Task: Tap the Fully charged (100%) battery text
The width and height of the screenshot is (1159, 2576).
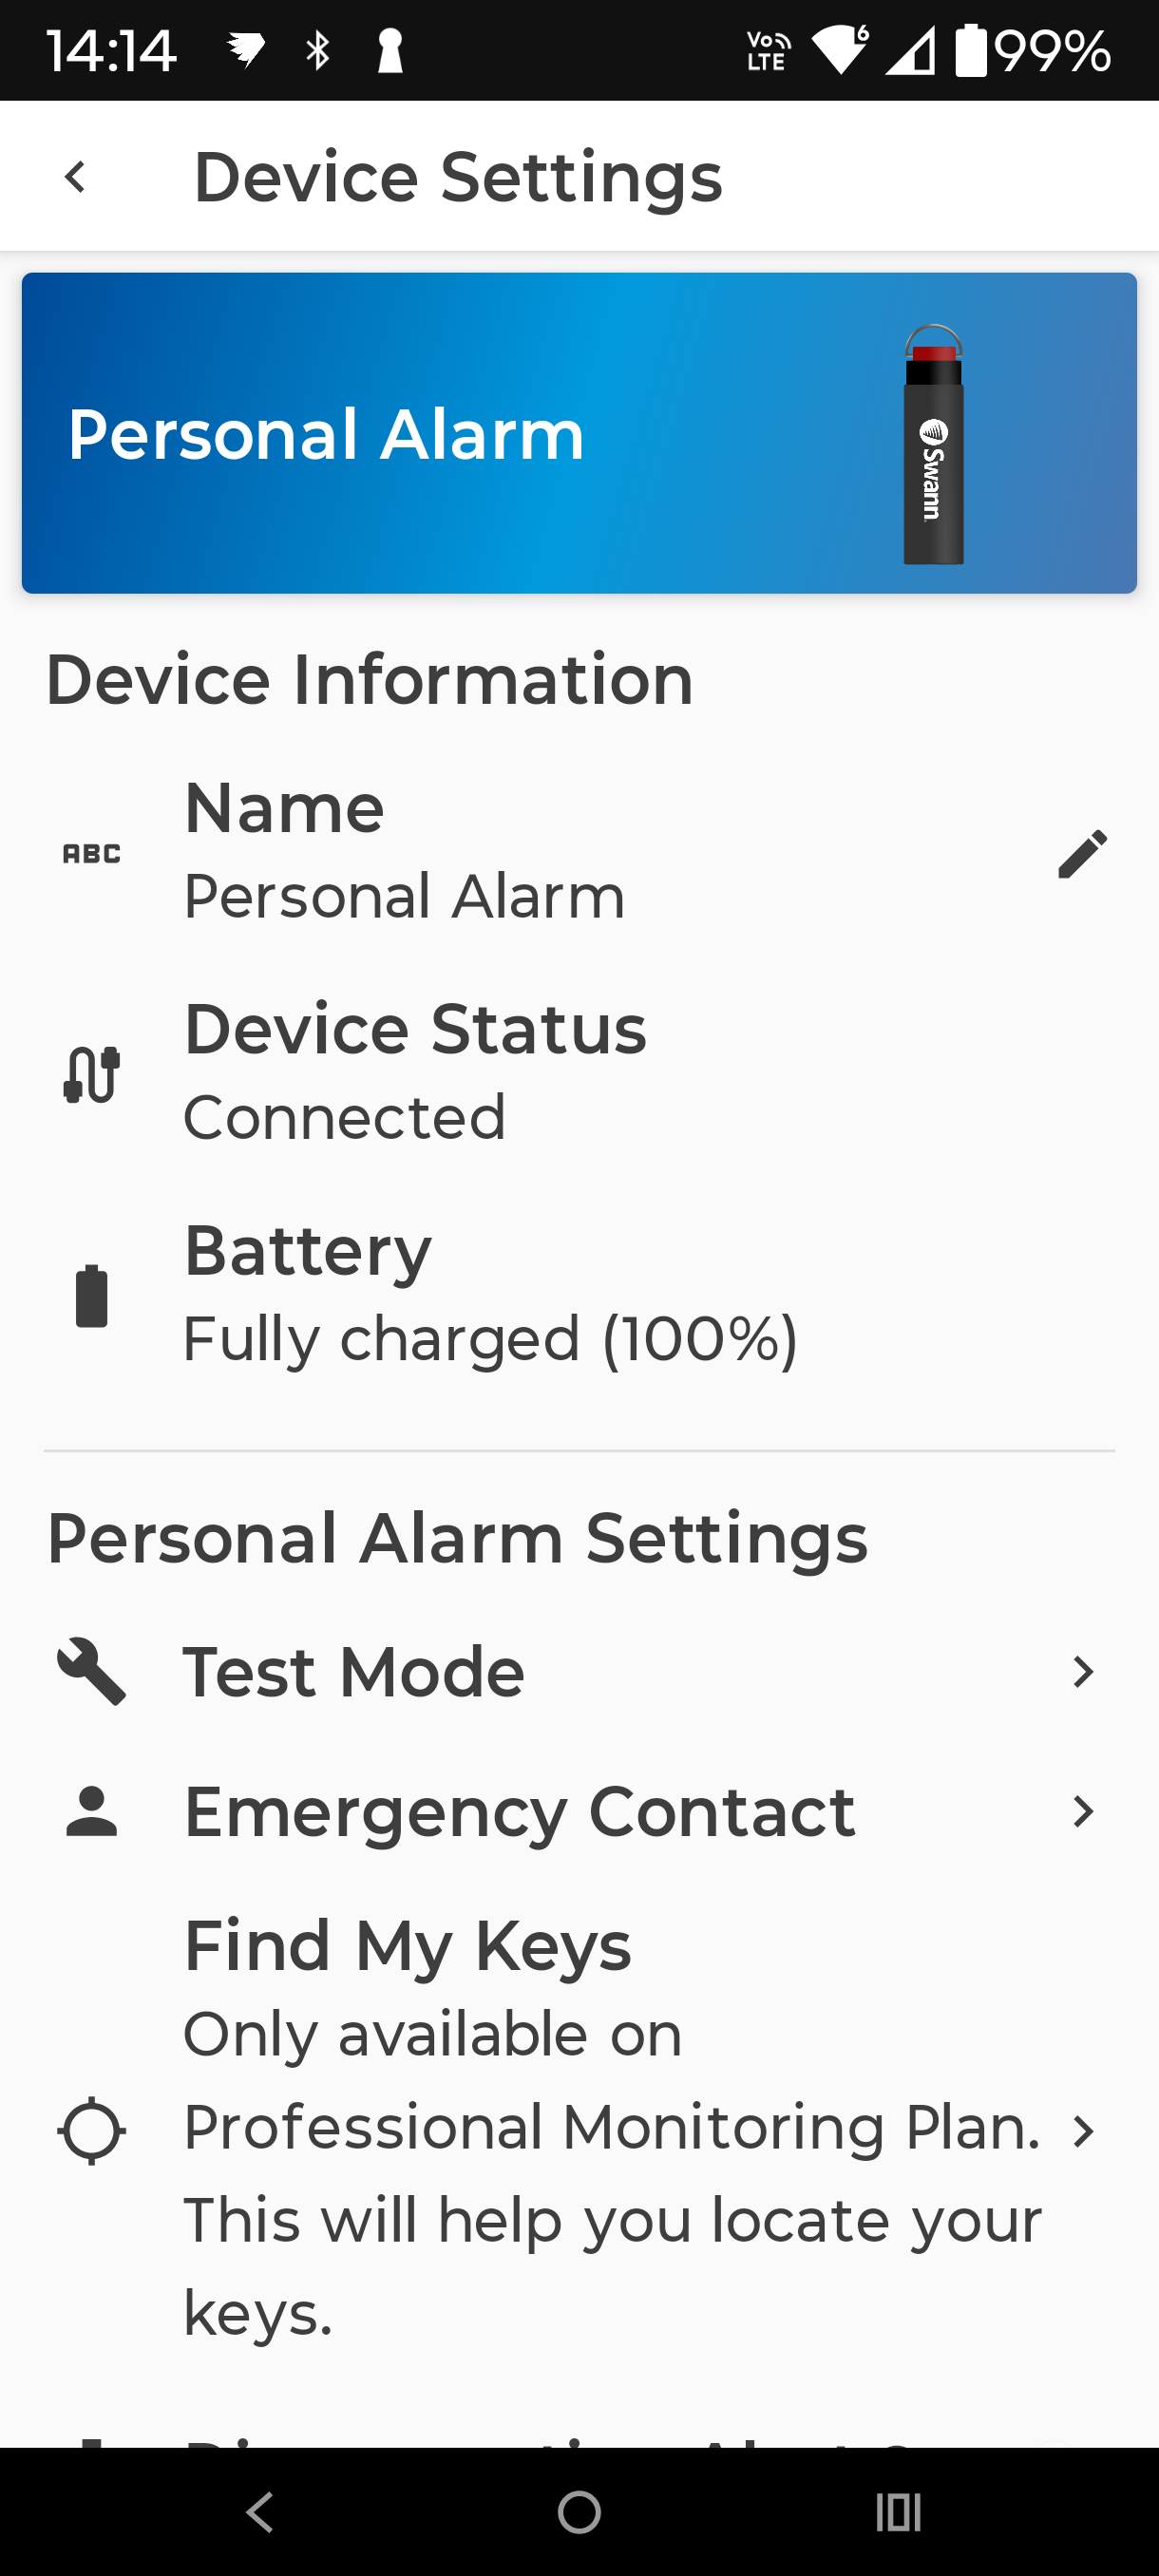Action: click(490, 1338)
